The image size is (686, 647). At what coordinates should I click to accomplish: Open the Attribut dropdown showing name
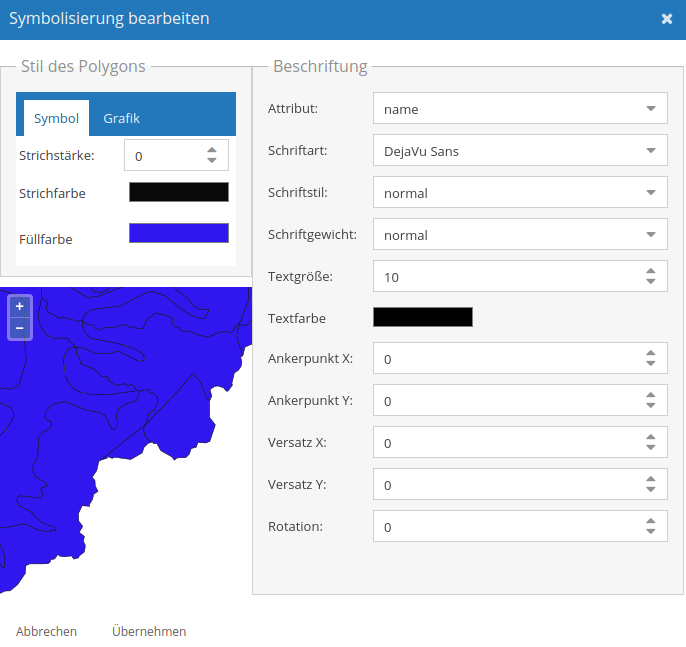click(520, 108)
